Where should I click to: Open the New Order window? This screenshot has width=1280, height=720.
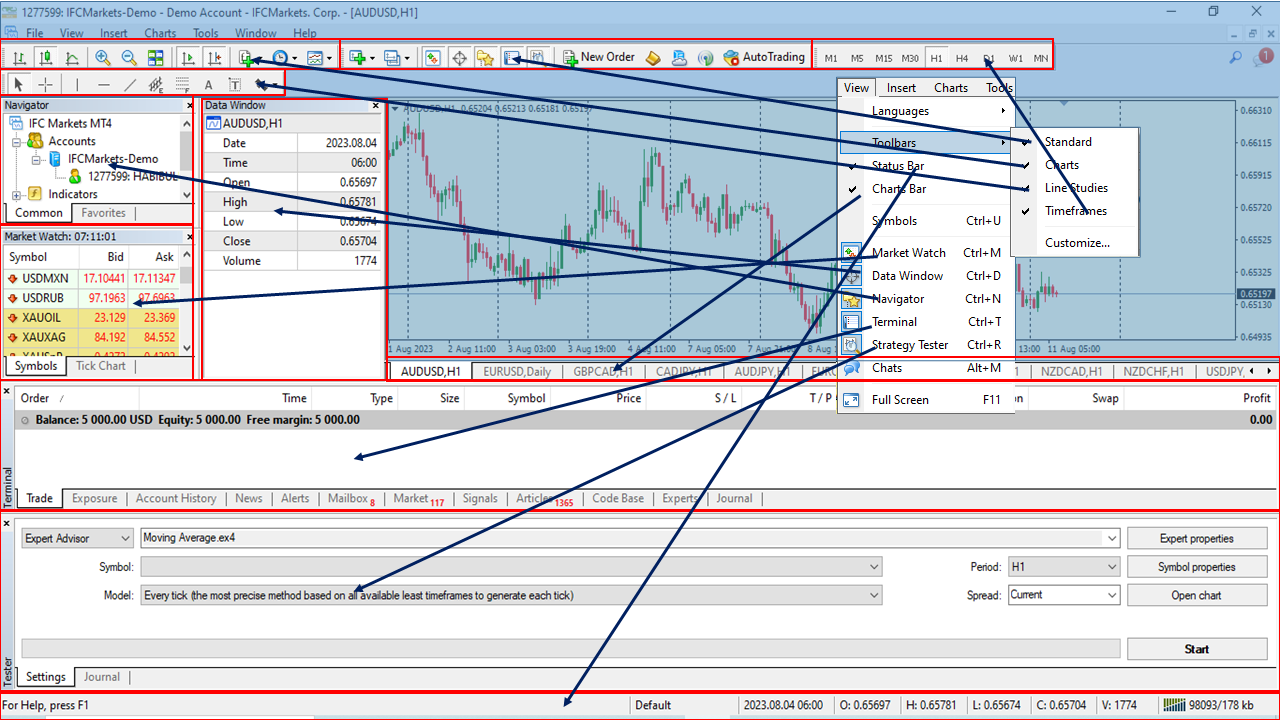tap(598, 57)
